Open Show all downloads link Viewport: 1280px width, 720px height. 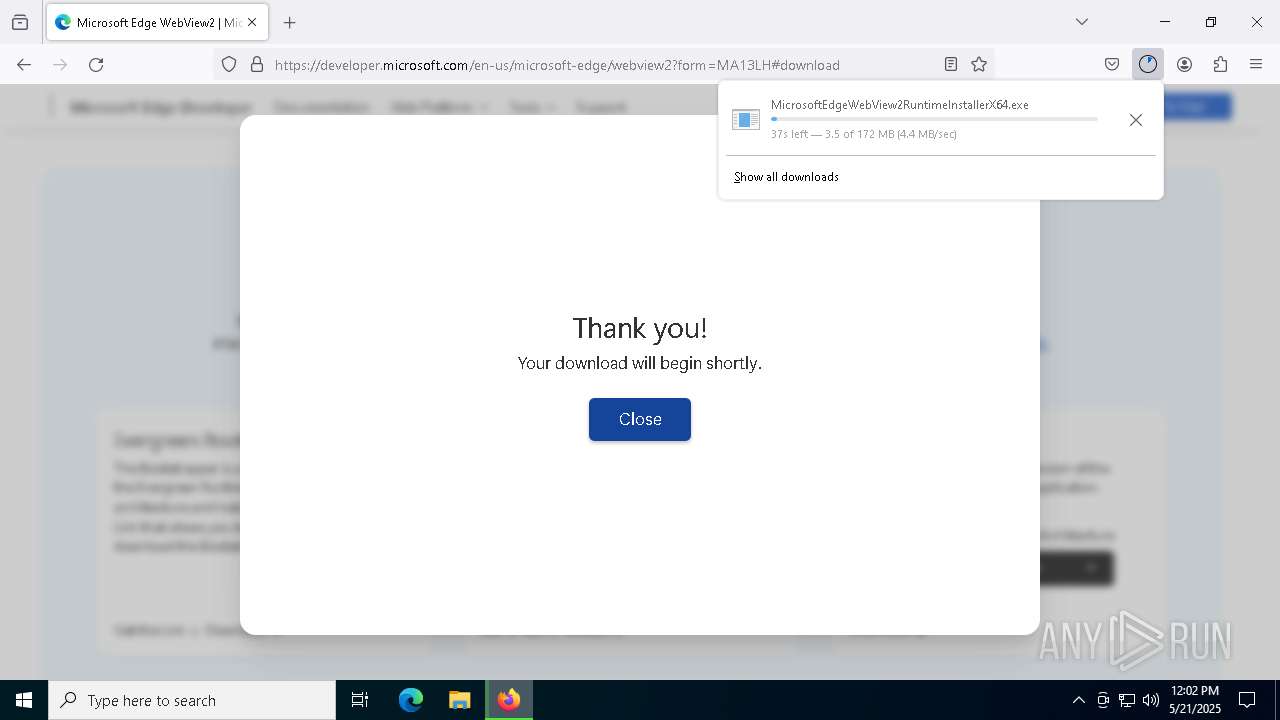click(786, 177)
